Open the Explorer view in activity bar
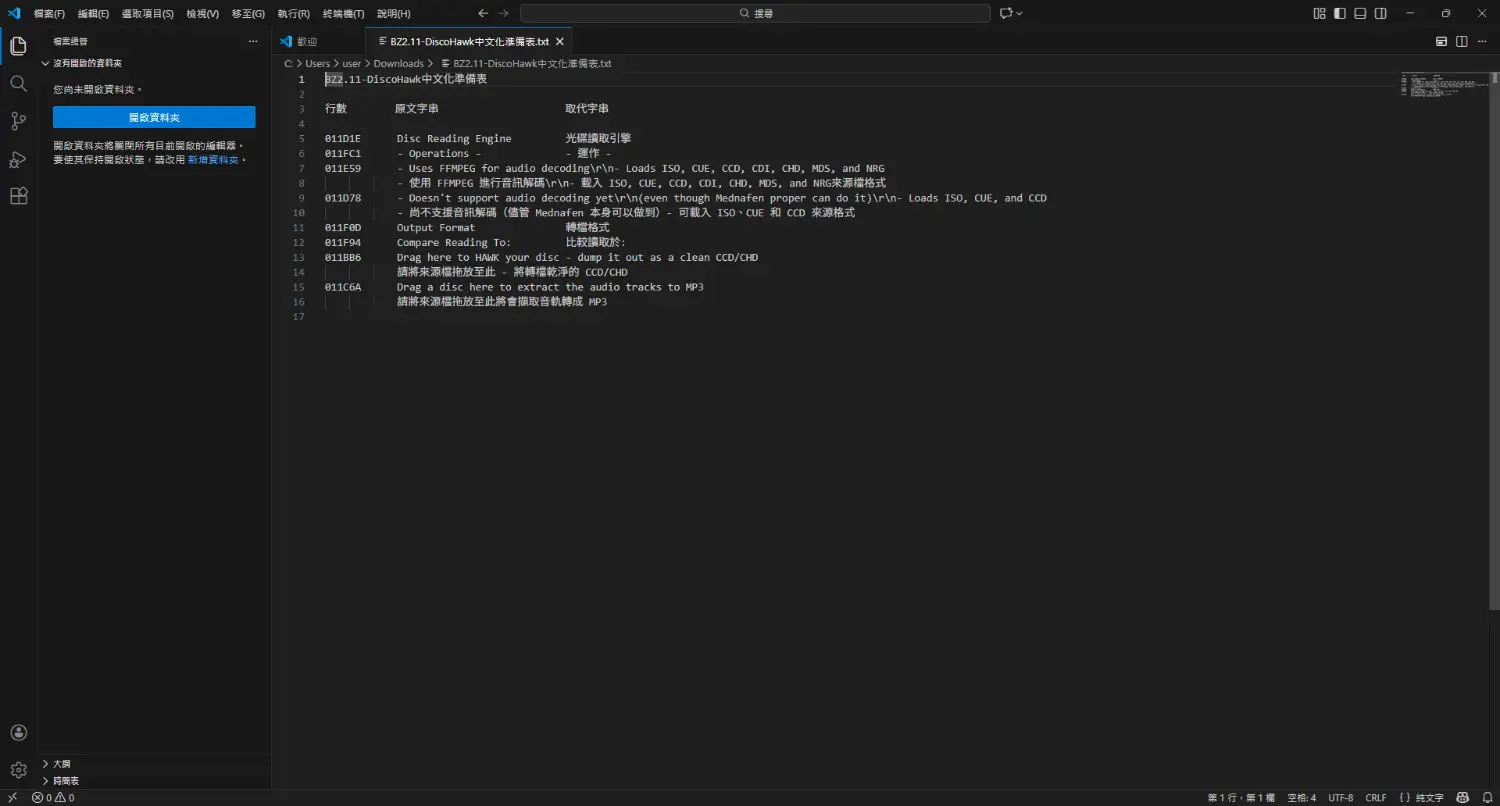 [x=18, y=46]
